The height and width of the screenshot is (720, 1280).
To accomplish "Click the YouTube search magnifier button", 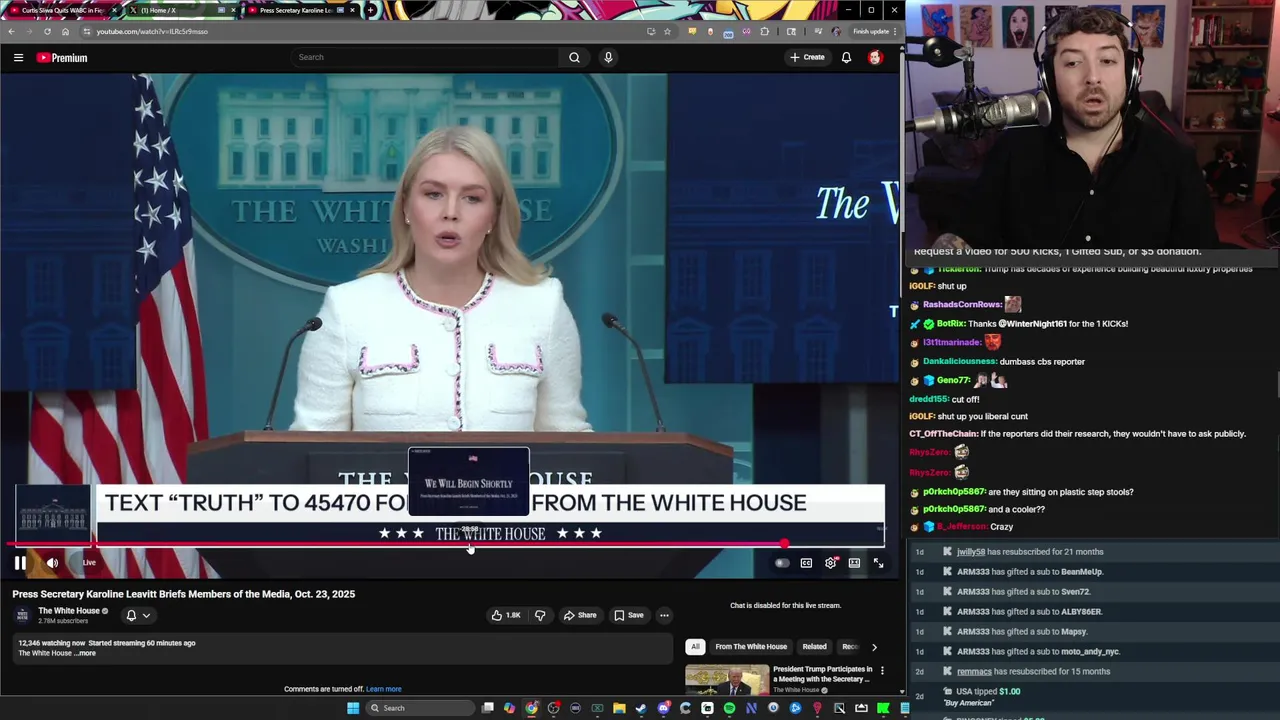I will (x=574, y=57).
